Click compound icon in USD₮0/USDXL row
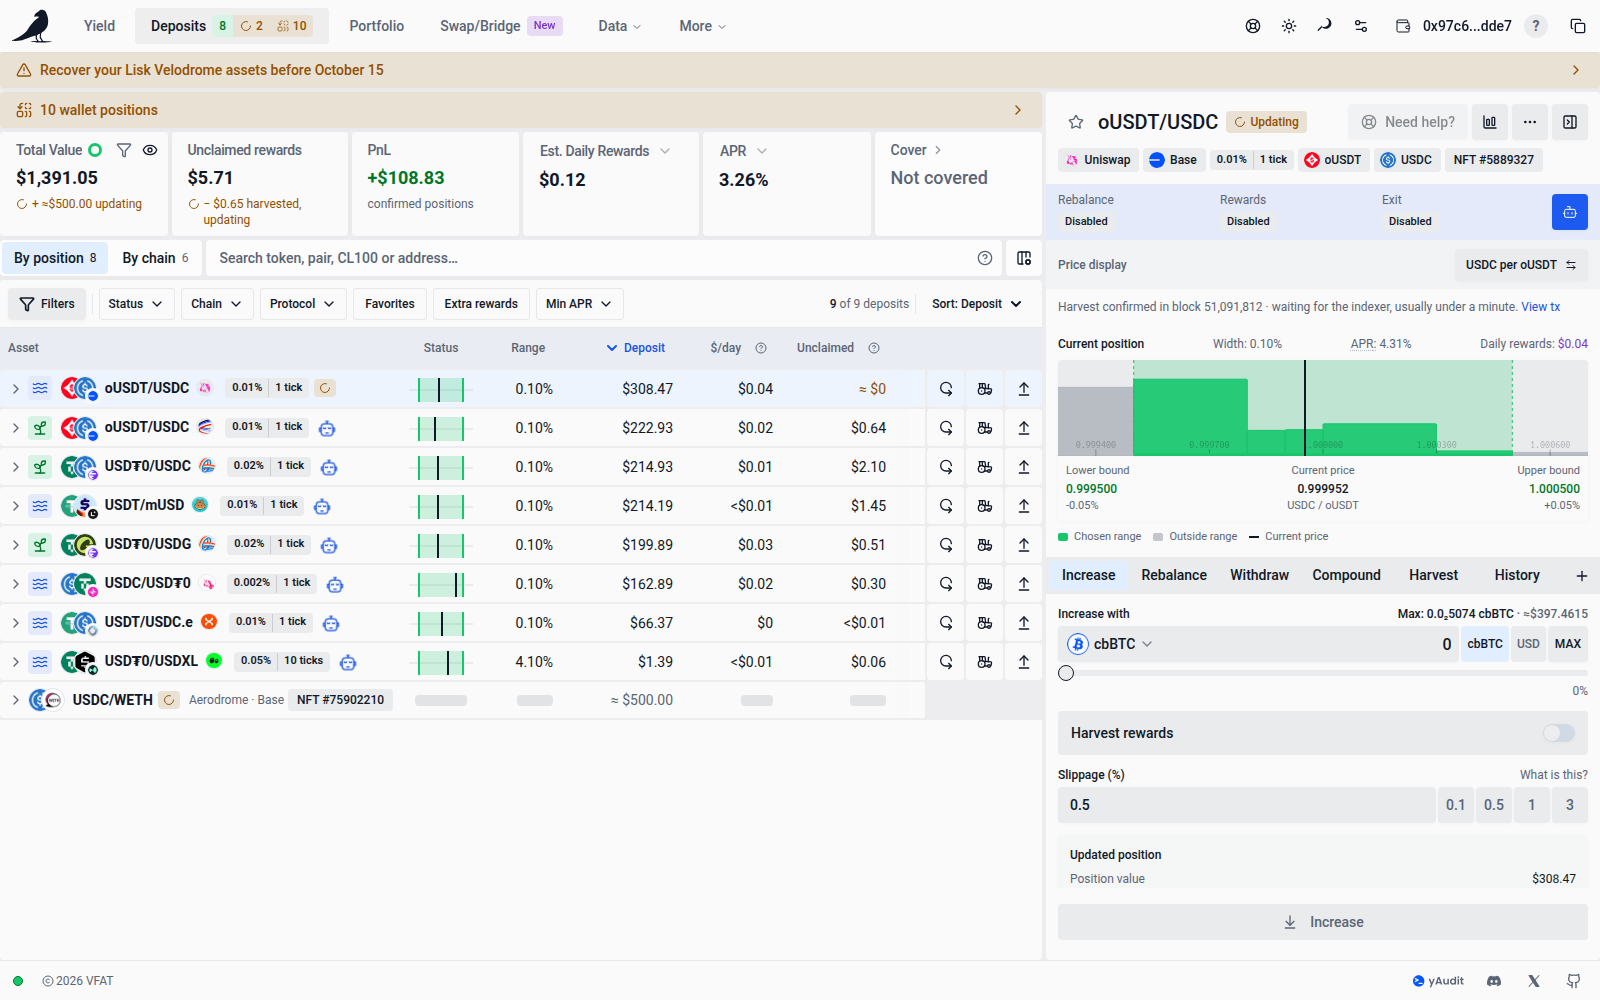Image resolution: width=1600 pixels, height=1000 pixels. pyautogui.click(x=985, y=662)
